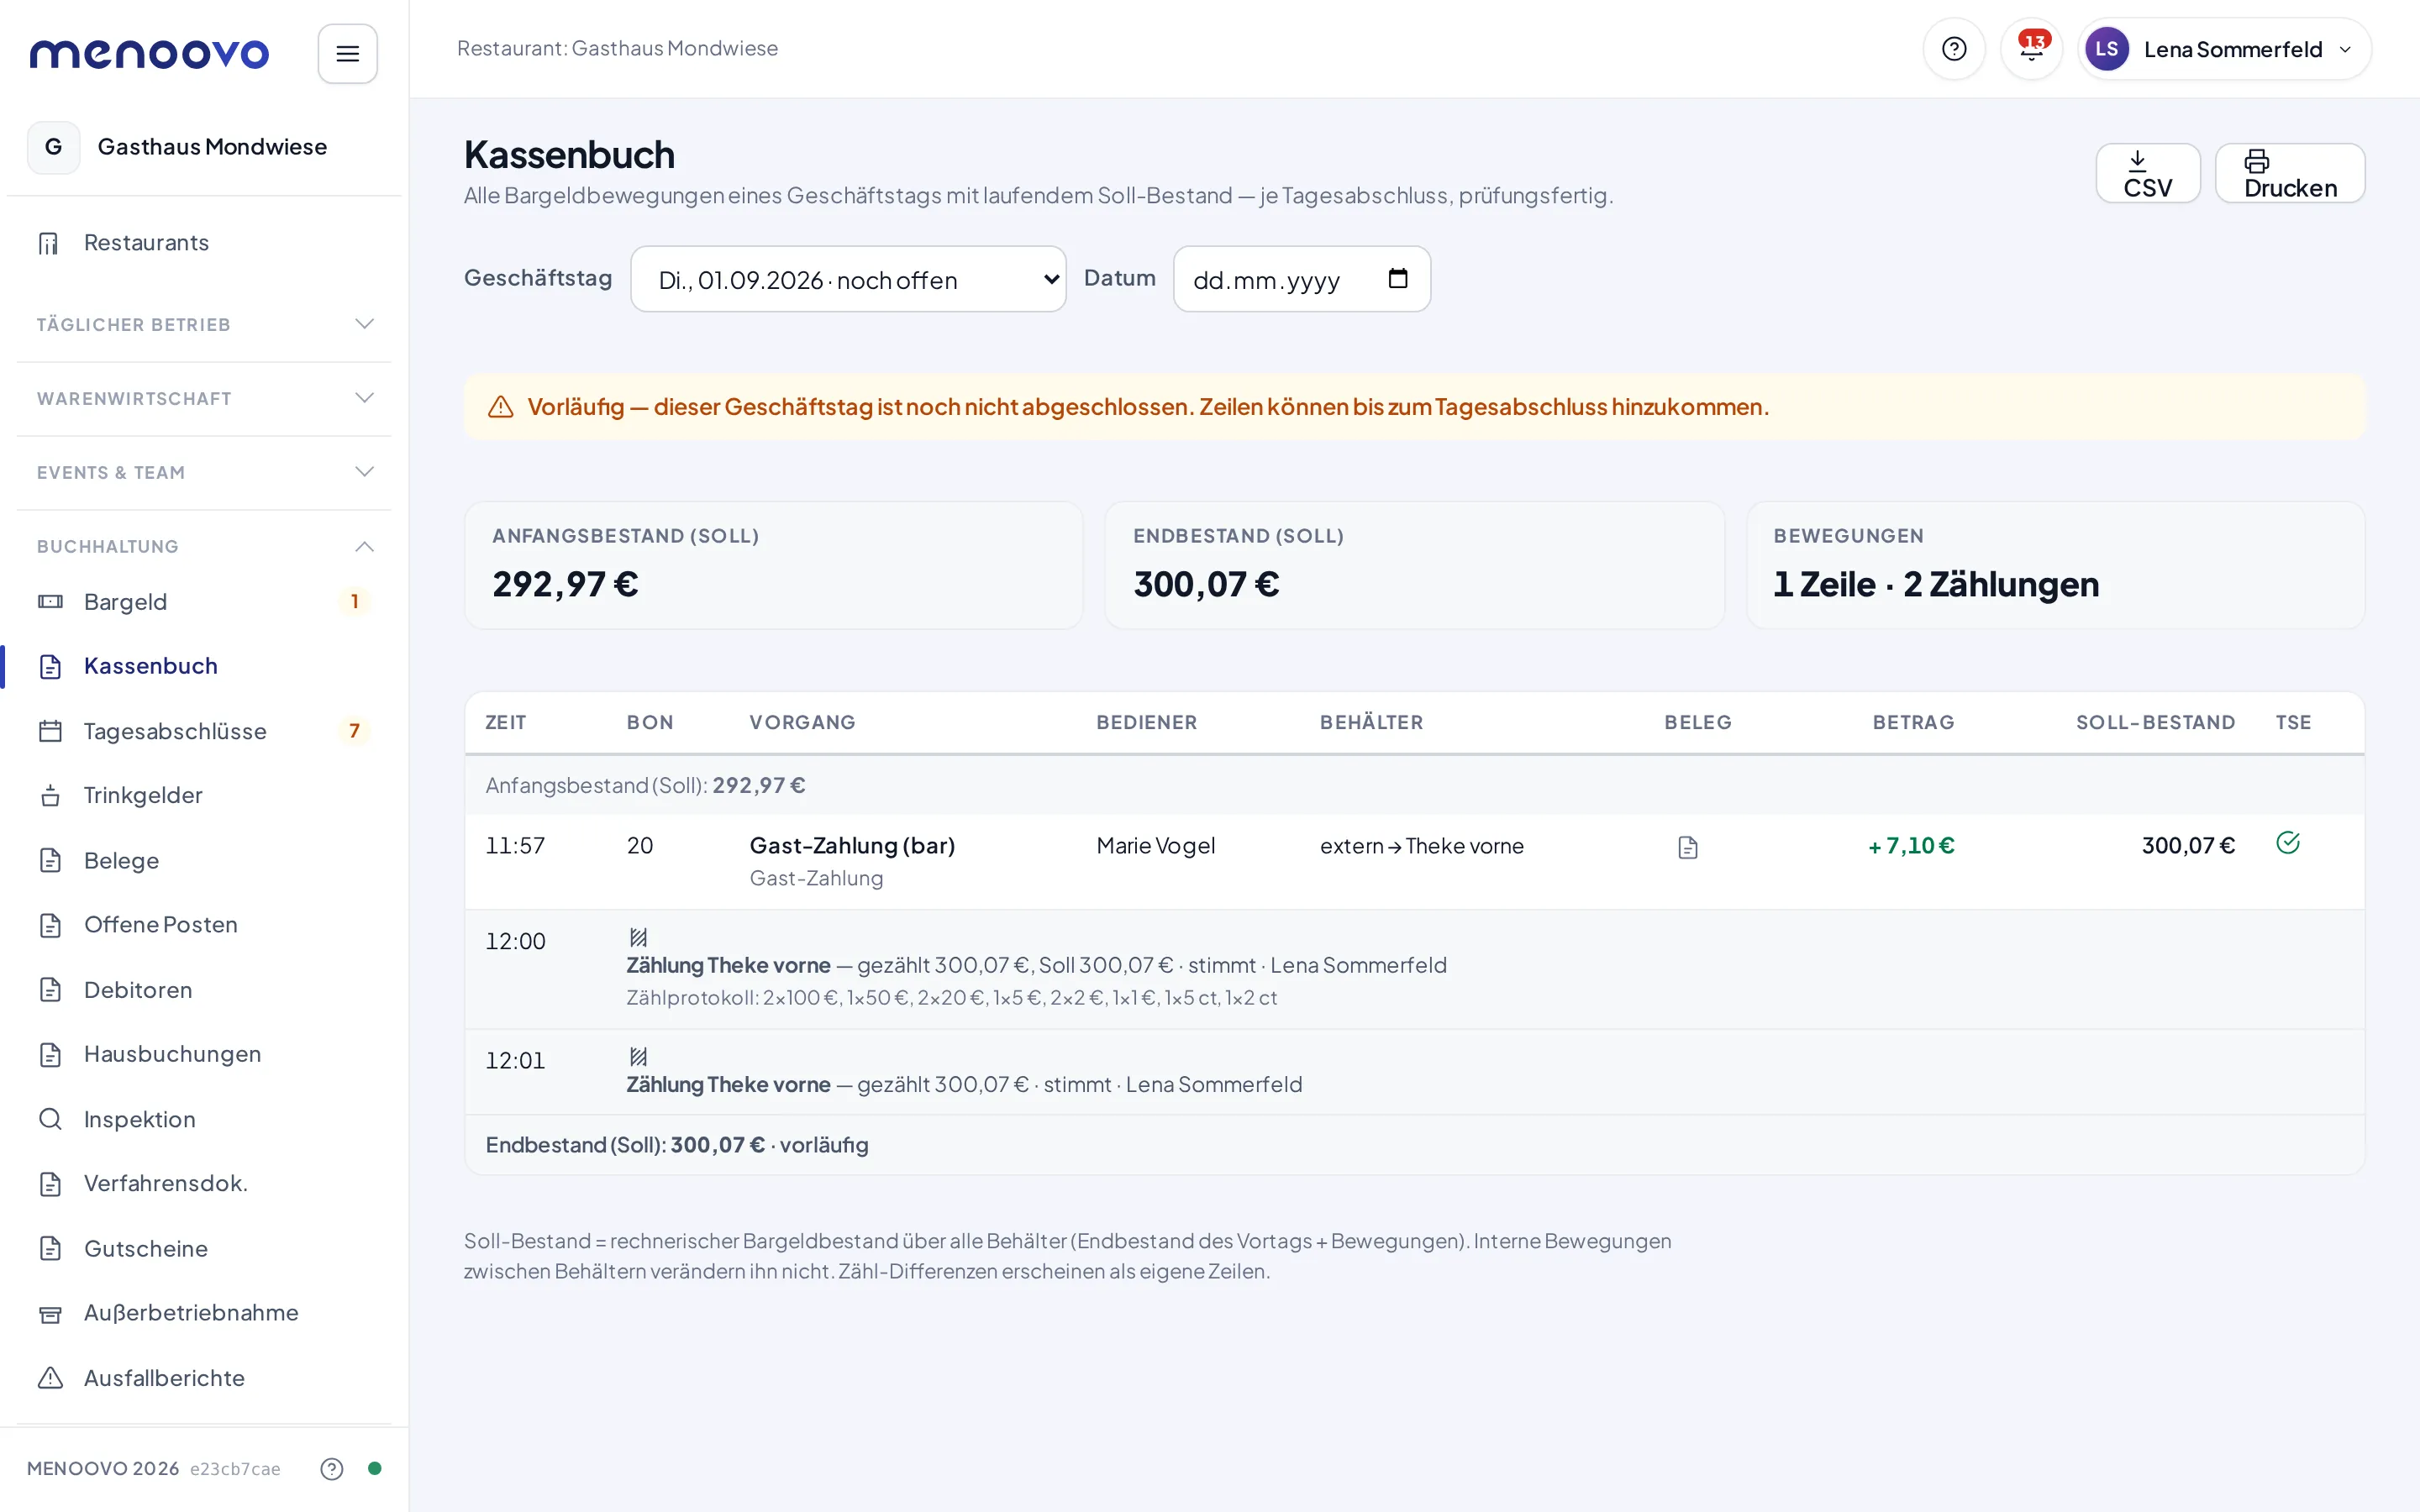2420x1512 pixels.
Task: Open Verfahrensdok. in the sidebar
Action: click(204, 1184)
